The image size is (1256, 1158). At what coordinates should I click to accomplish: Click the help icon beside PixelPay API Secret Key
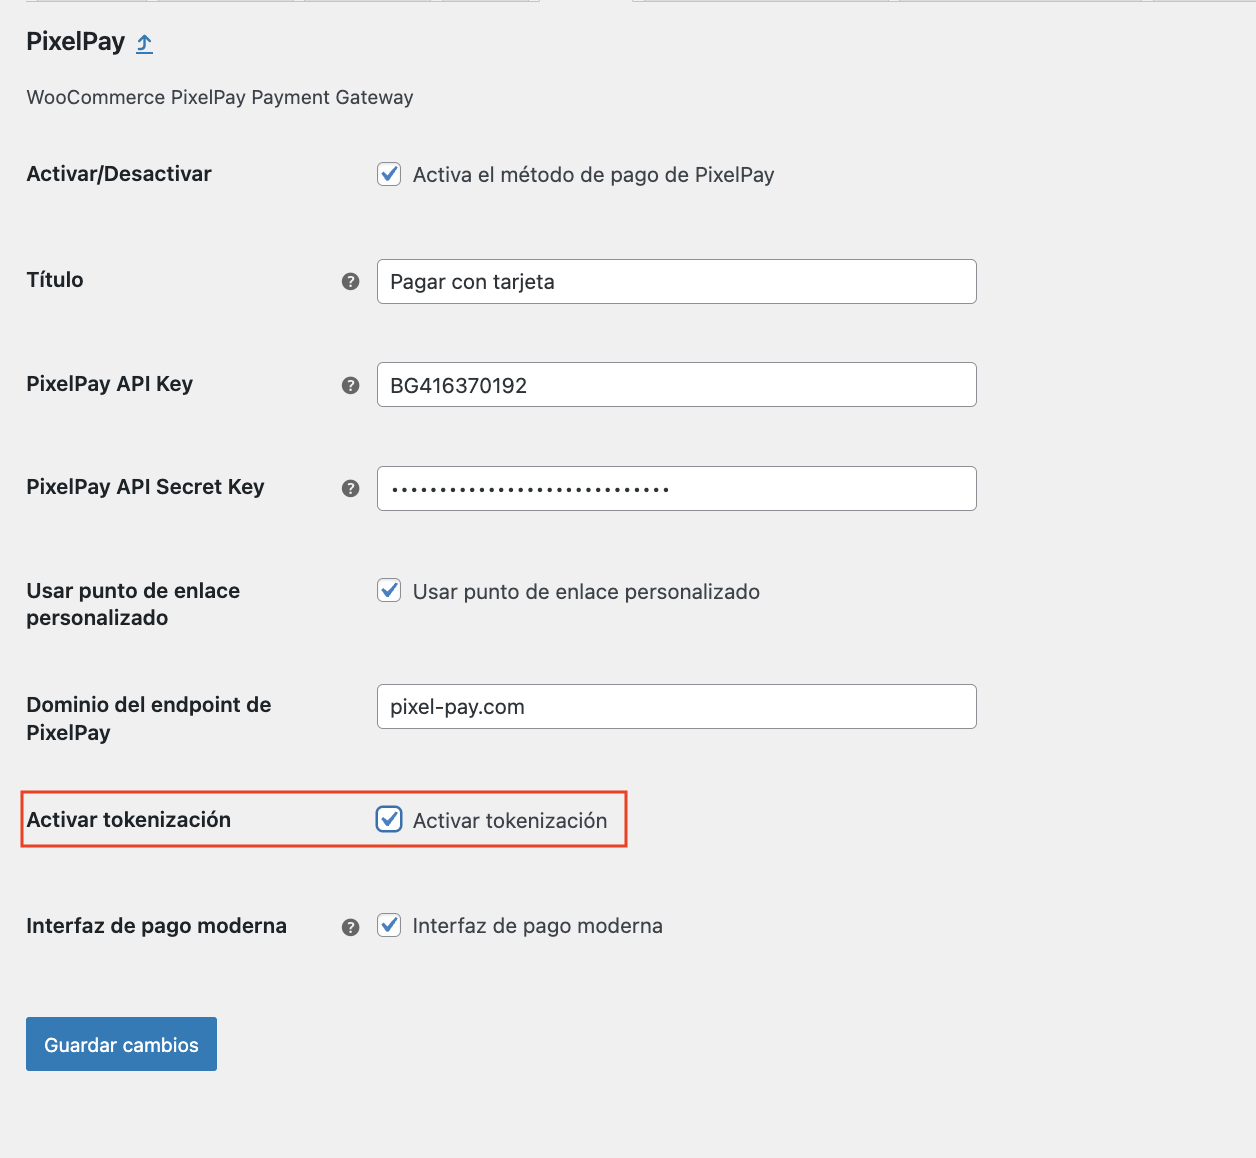point(350,488)
